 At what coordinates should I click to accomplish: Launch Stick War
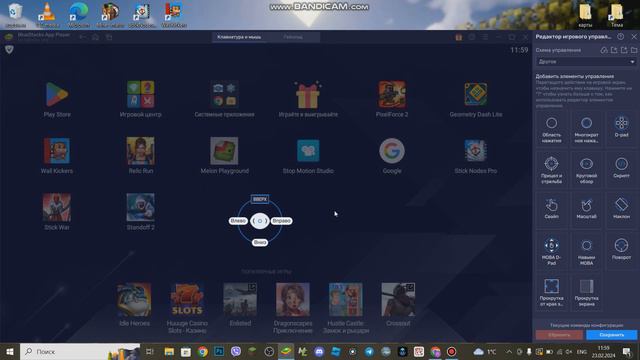57,212
